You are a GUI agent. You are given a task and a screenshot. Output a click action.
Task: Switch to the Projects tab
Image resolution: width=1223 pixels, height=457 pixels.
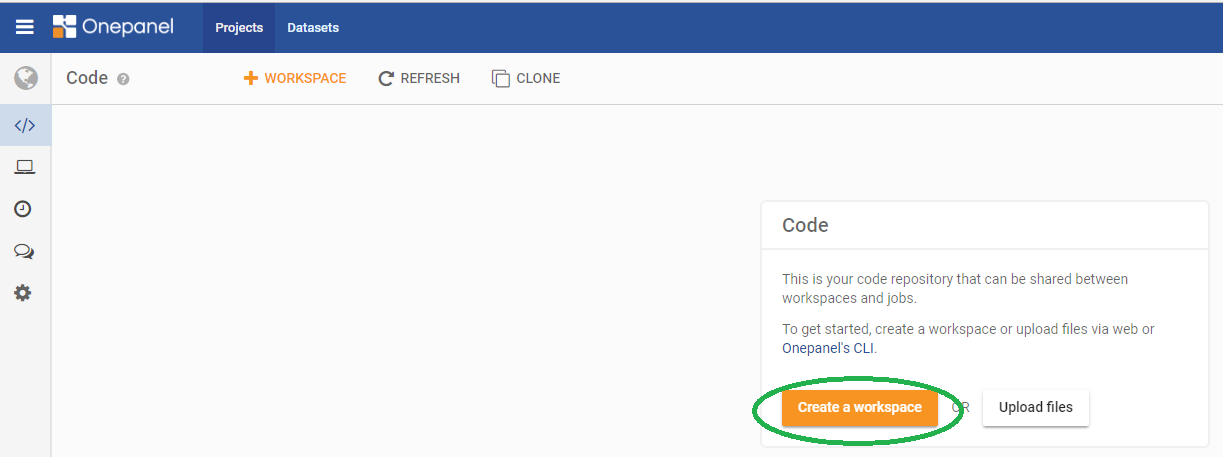pos(239,27)
